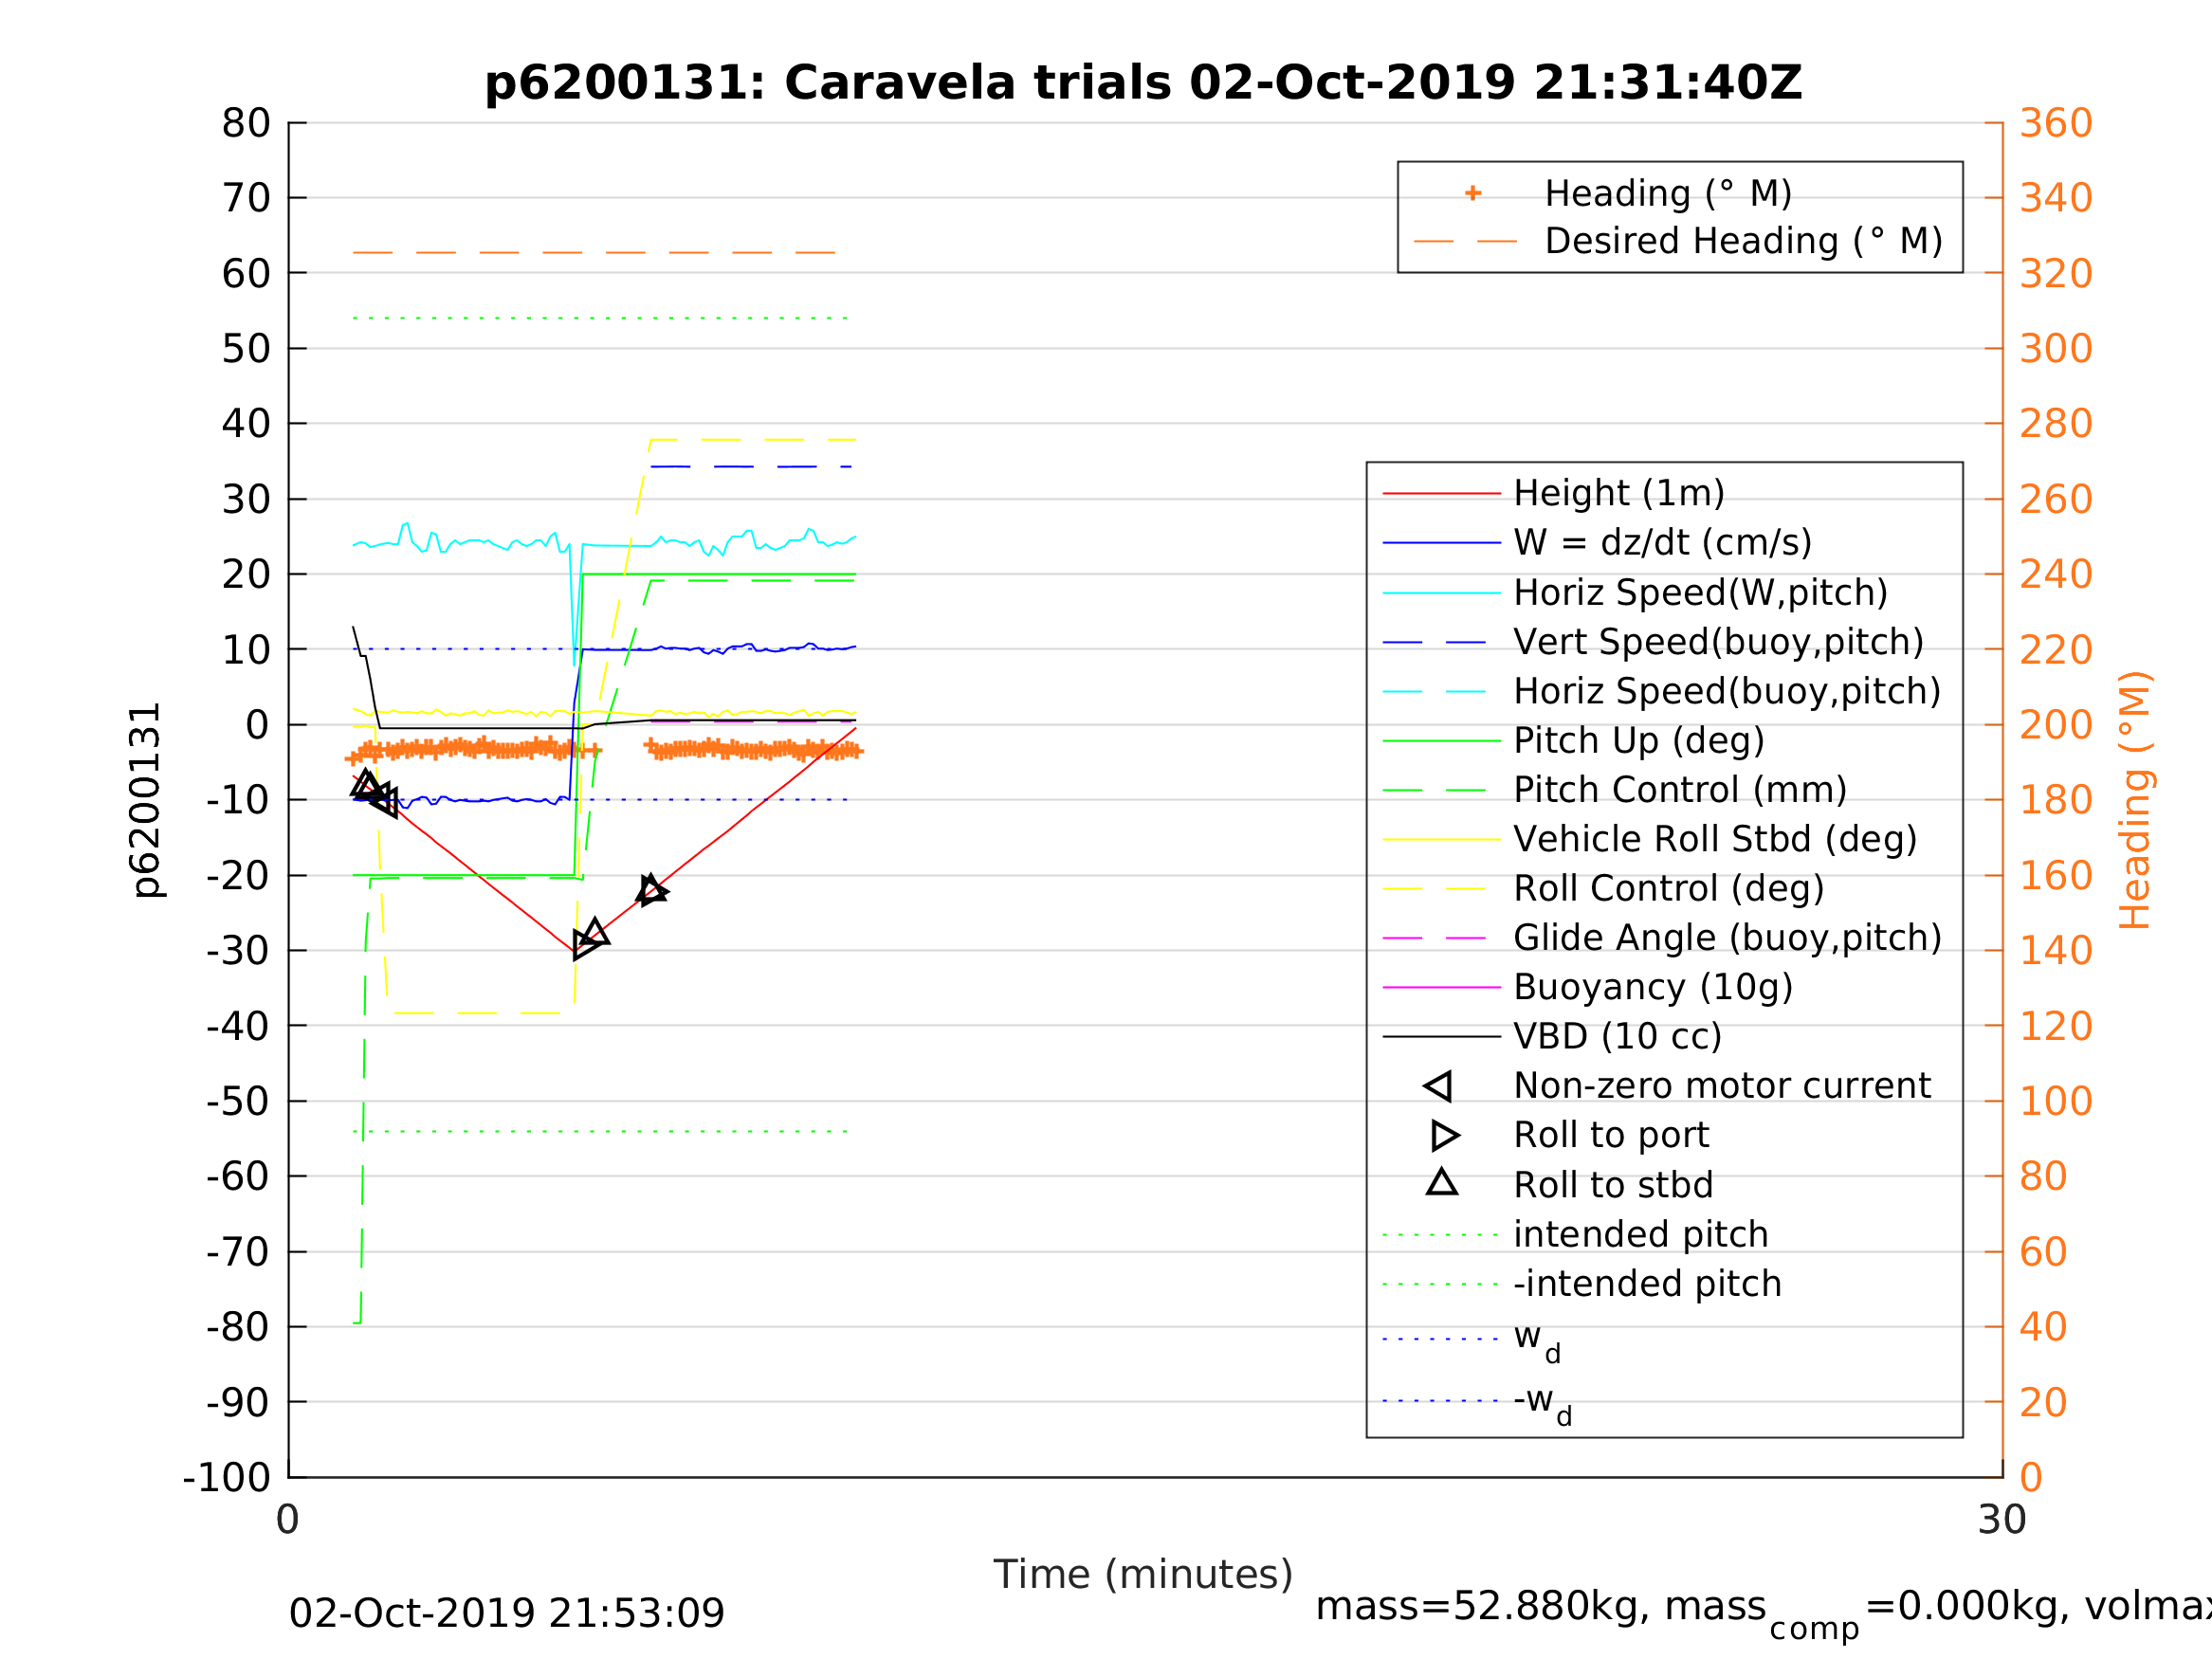
Task: Click 'Roll to stbd' legend label
Action: tap(1613, 1185)
